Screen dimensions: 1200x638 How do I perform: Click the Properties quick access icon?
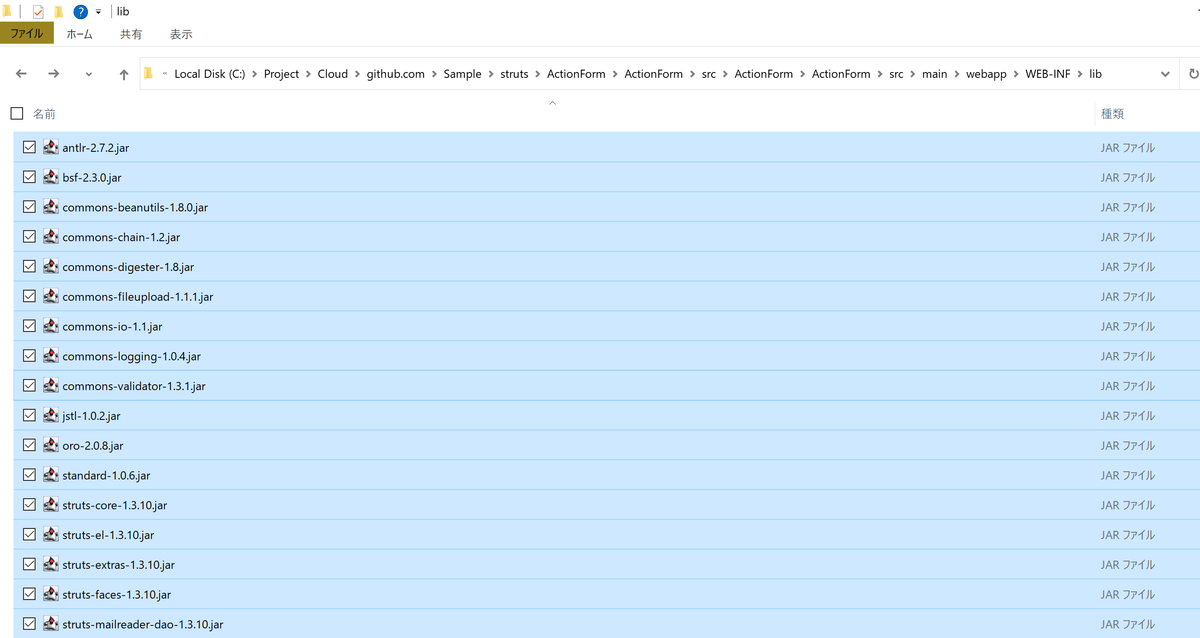38,12
